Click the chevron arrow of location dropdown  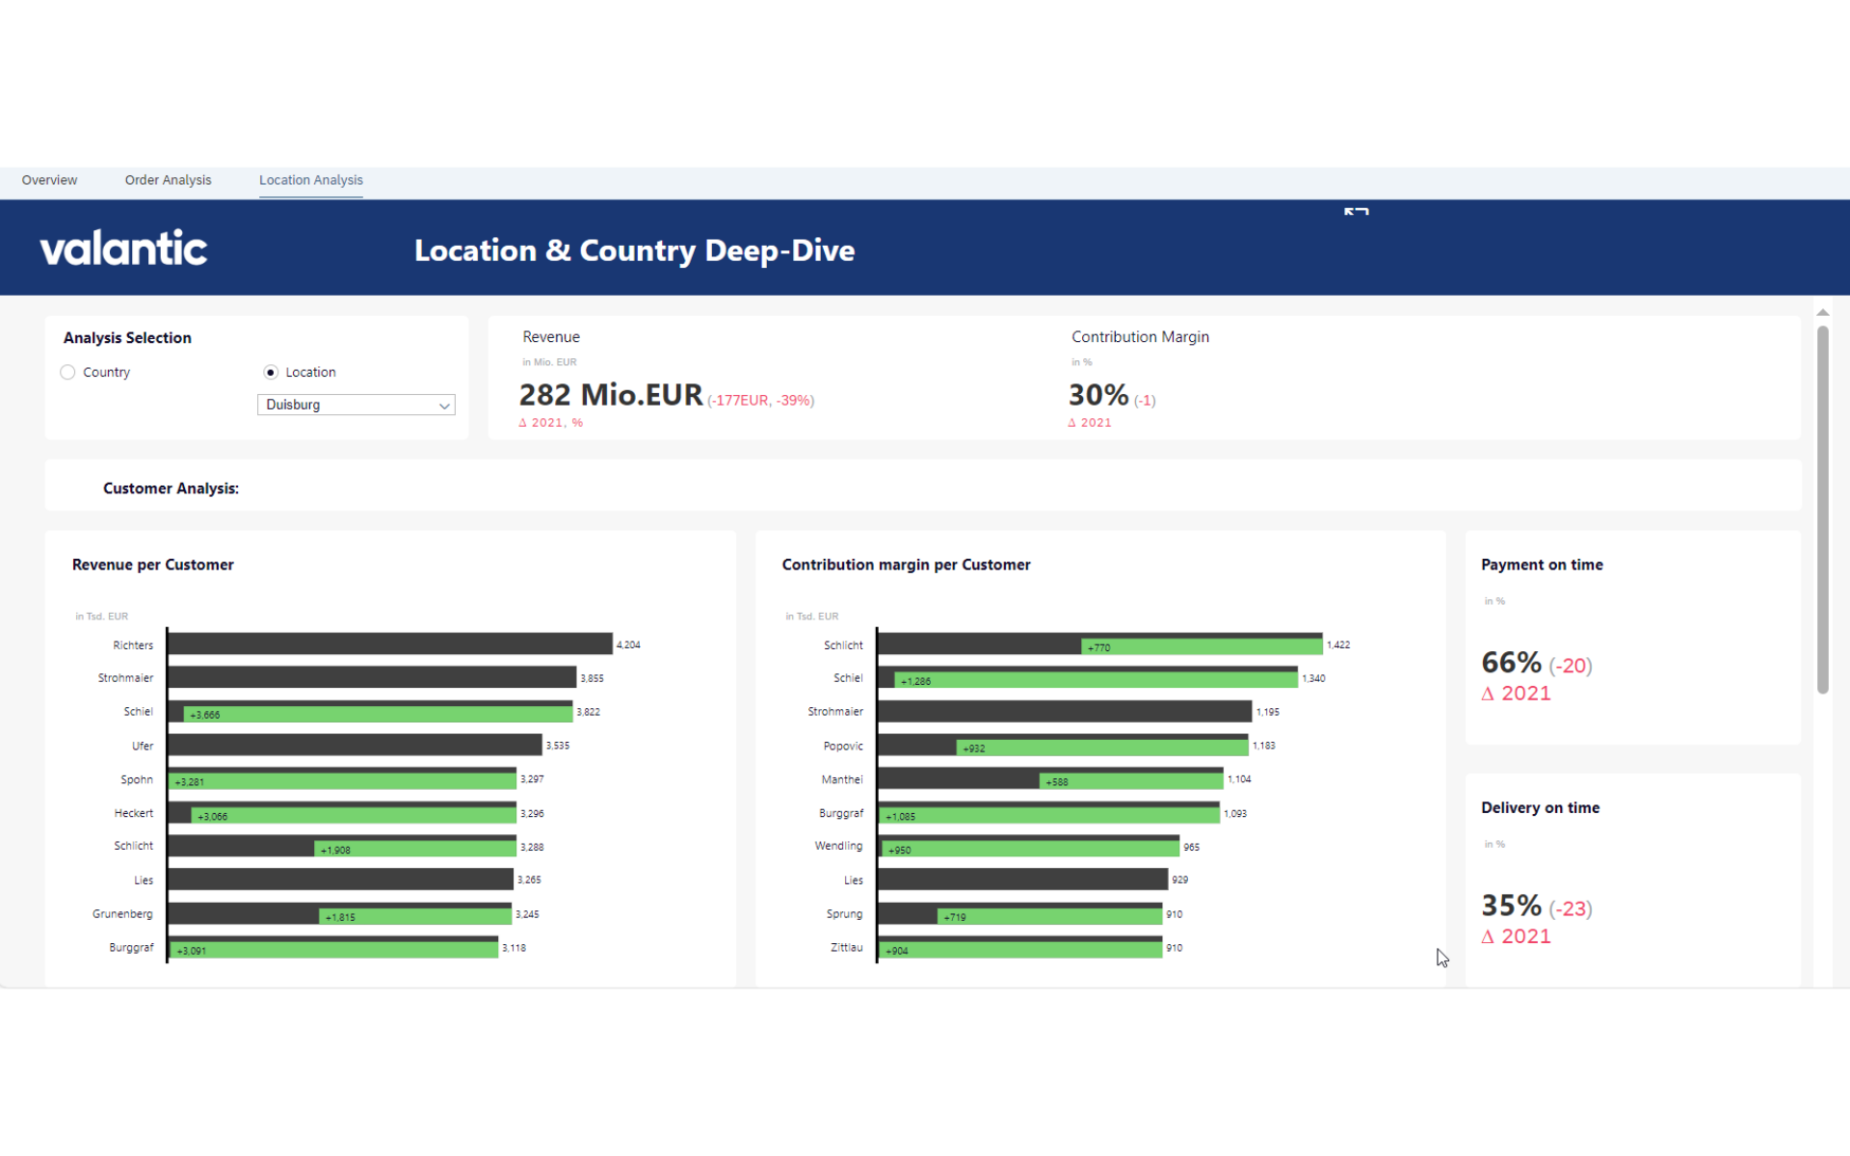pos(444,406)
